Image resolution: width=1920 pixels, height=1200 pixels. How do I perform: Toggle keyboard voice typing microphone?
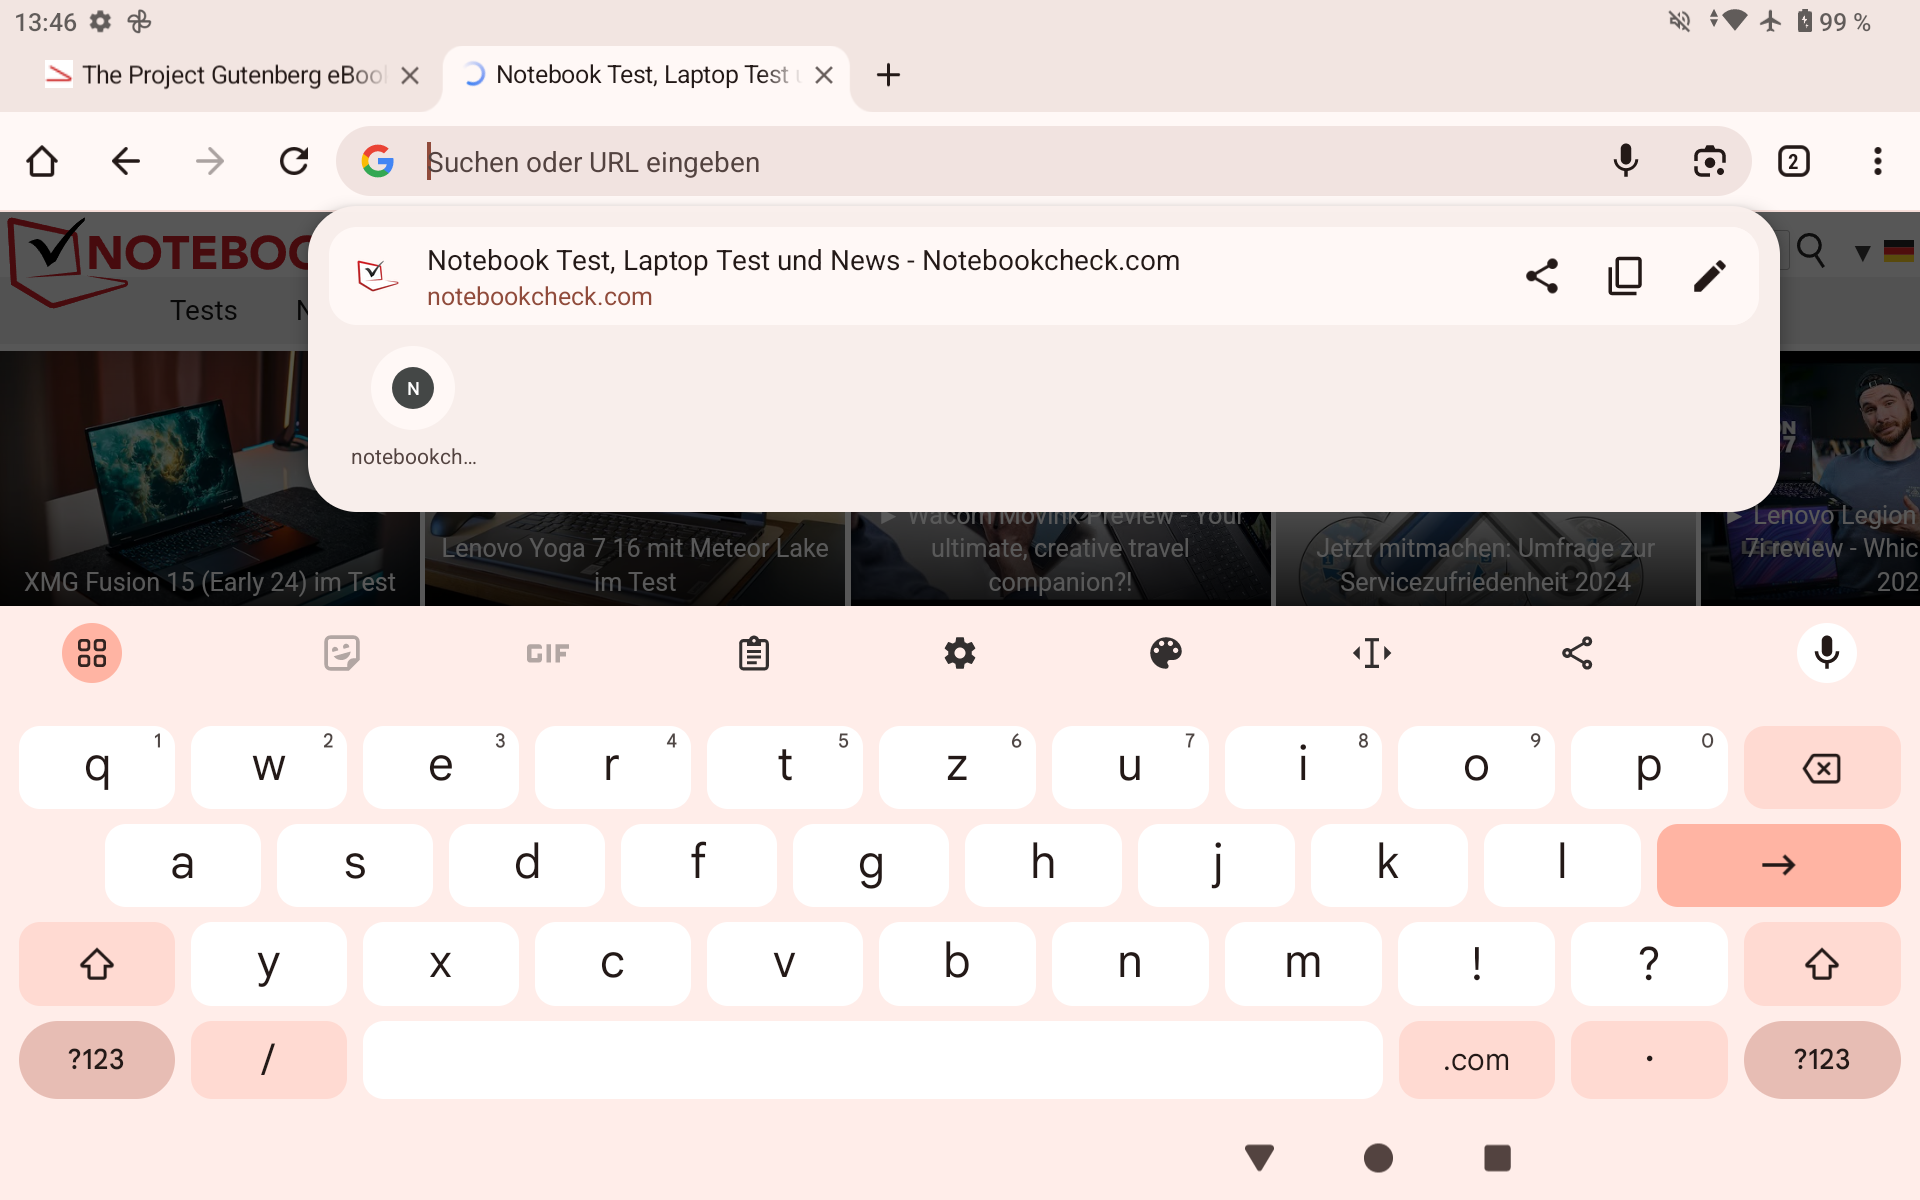coord(1826,653)
